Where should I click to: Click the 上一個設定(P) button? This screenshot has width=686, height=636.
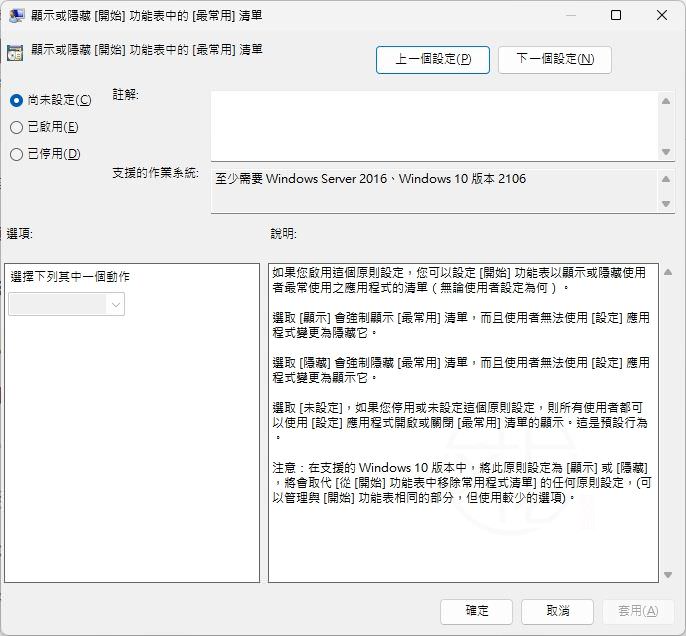point(433,59)
